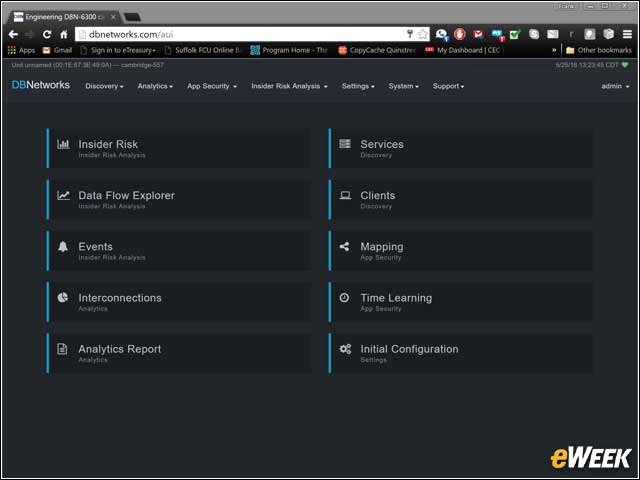Click the Data Flow Explorer line chart icon
This screenshot has width=640, height=480.
(x=63, y=195)
